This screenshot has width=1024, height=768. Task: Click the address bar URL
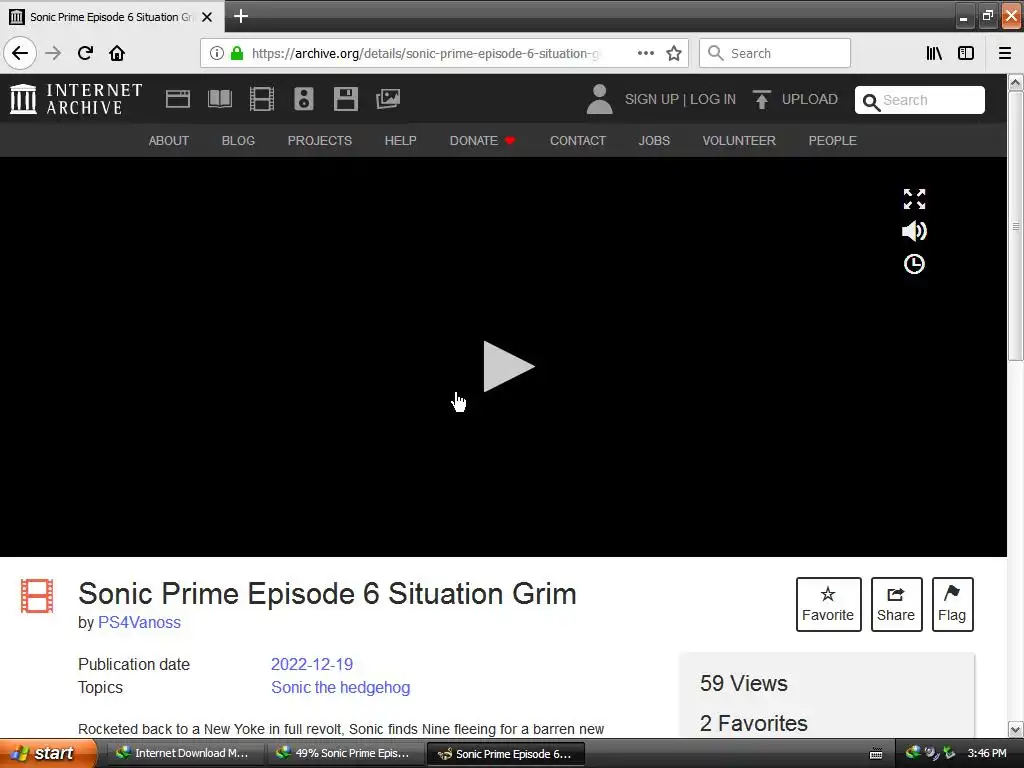coord(424,53)
